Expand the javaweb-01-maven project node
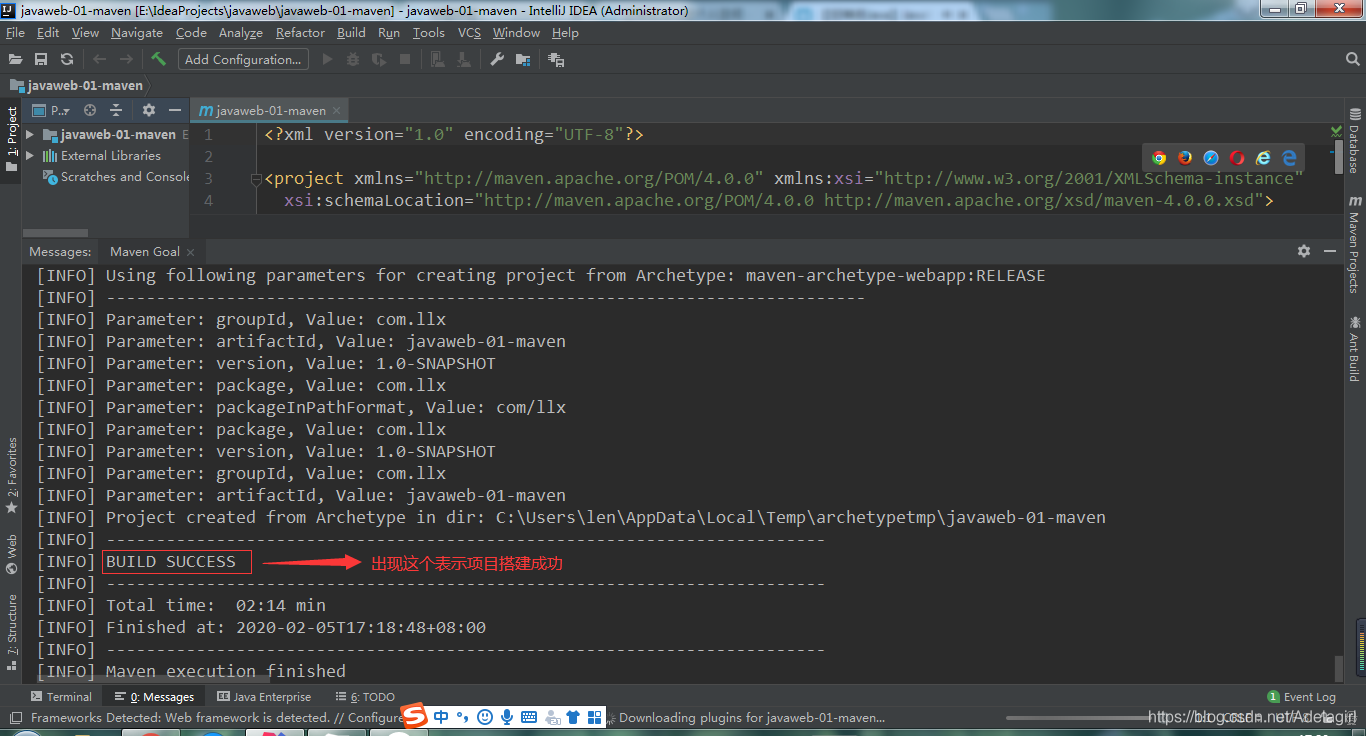Image resolution: width=1366 pixels, height=736 pixels. coord(30,134)
